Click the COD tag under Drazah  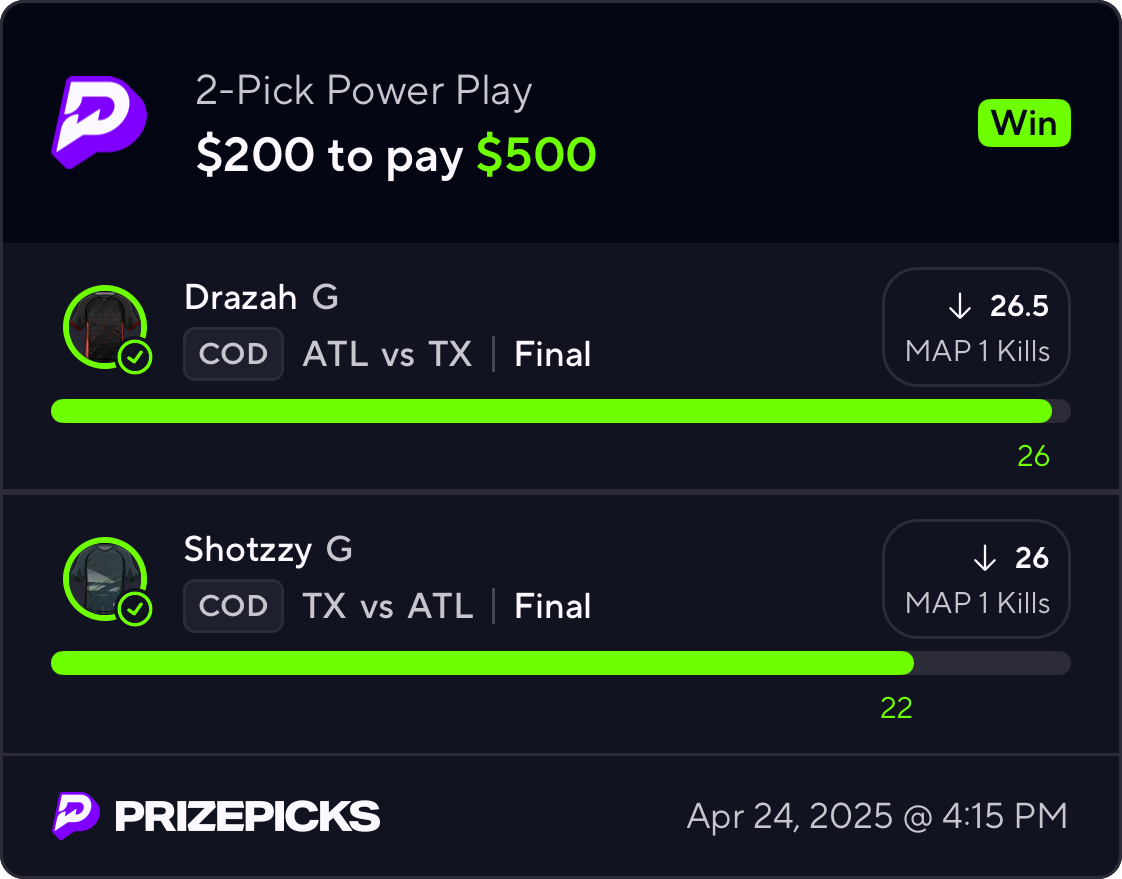point(233,354)
